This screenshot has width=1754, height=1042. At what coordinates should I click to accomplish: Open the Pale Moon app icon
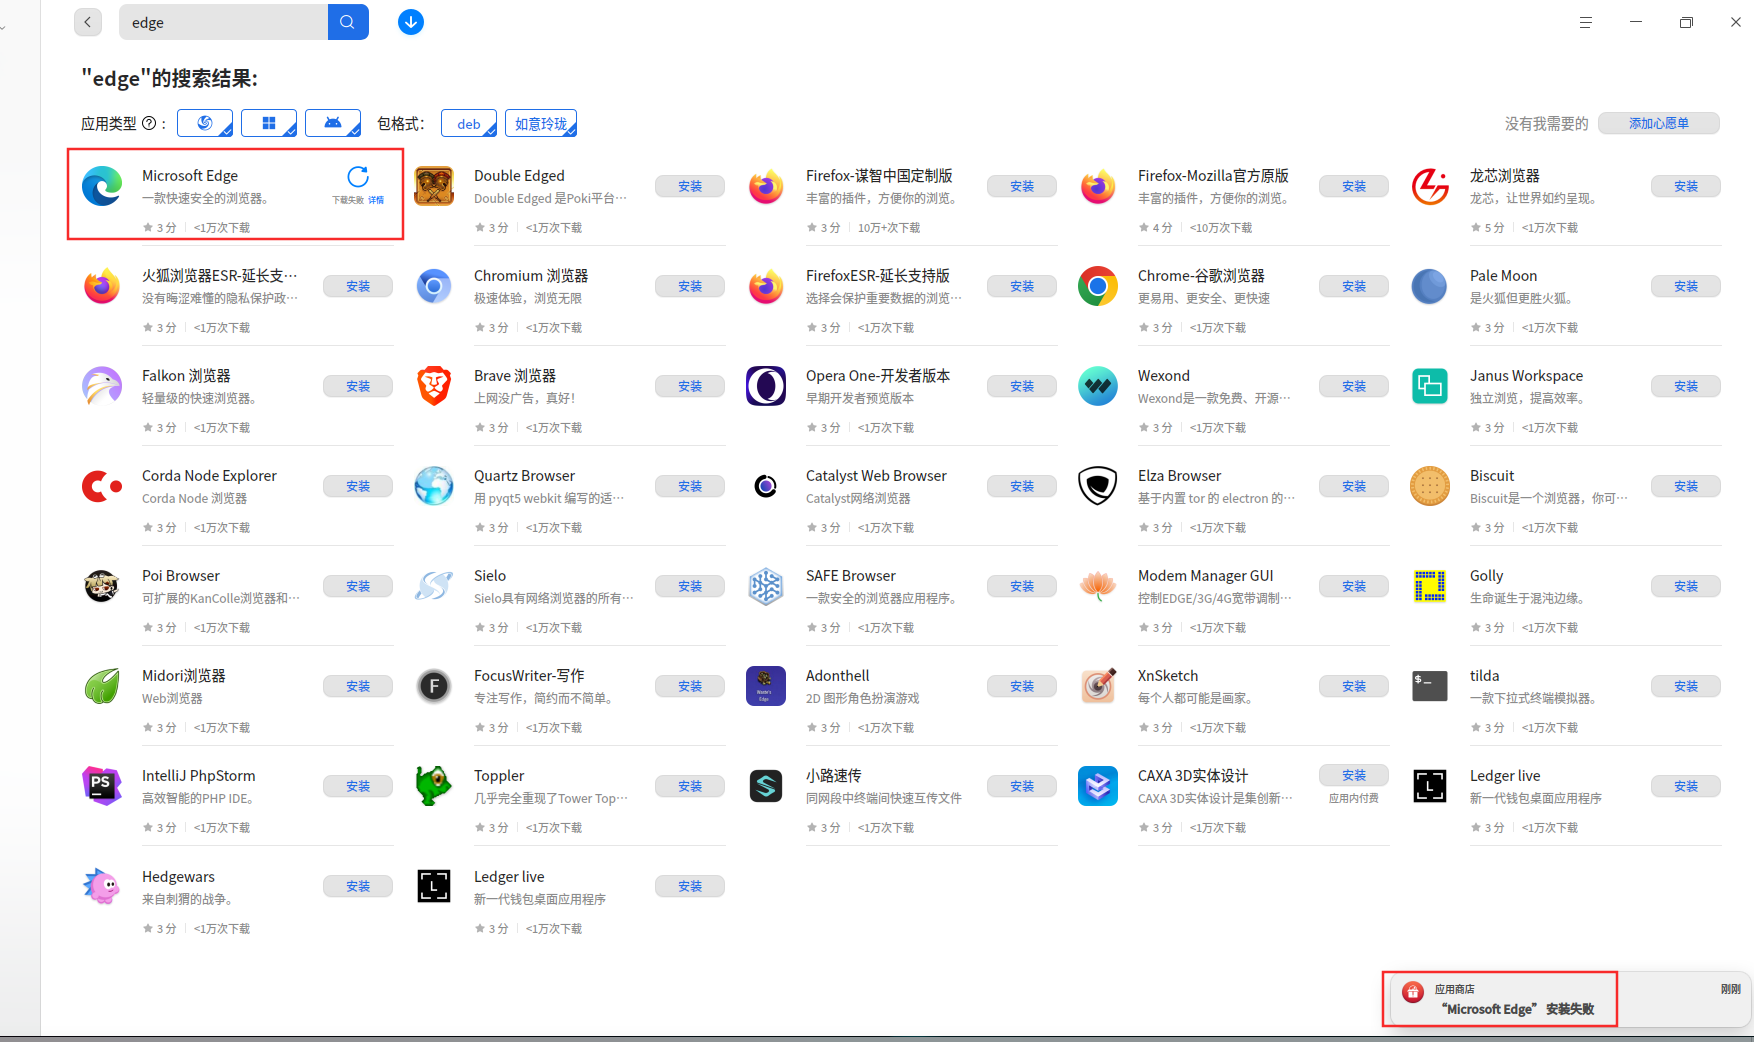1430,286
